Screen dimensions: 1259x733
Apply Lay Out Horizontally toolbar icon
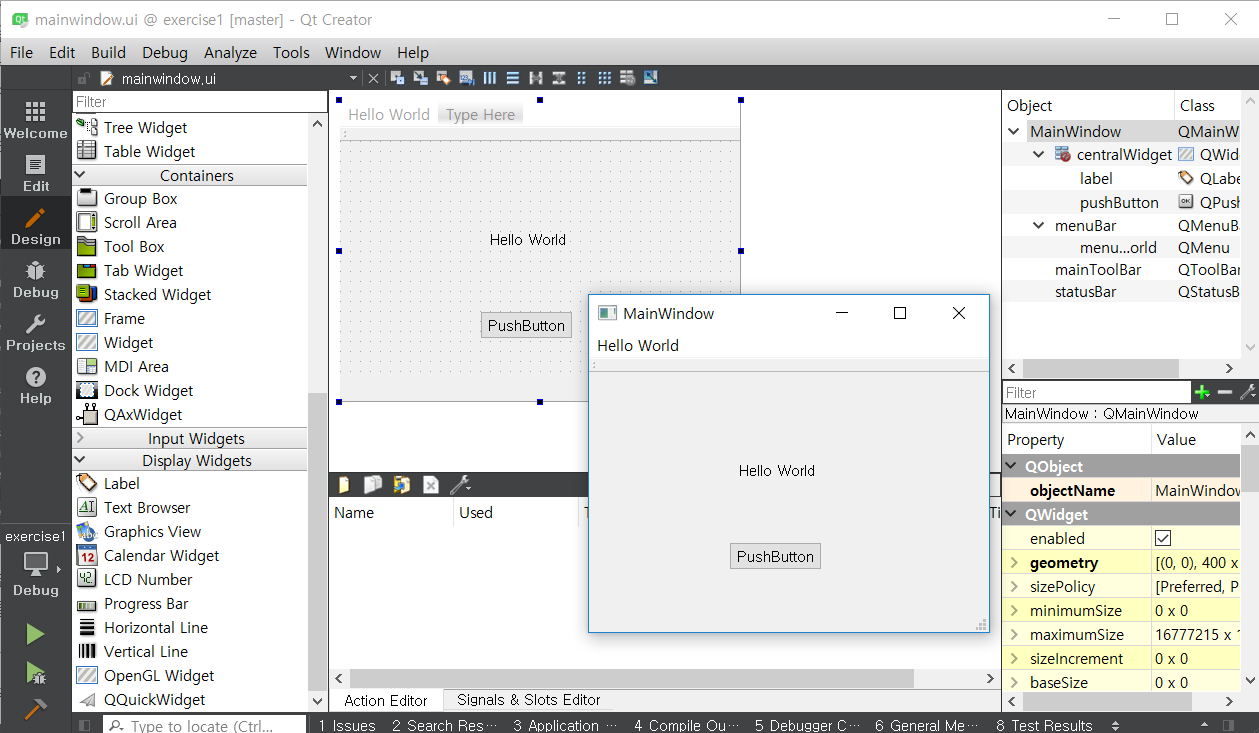pyautogui.click(x=490, y=78)
